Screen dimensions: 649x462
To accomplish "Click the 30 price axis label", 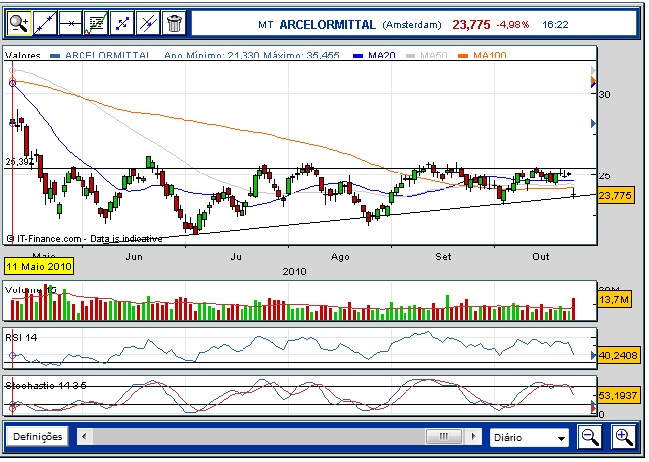I will tap(604, 95).
